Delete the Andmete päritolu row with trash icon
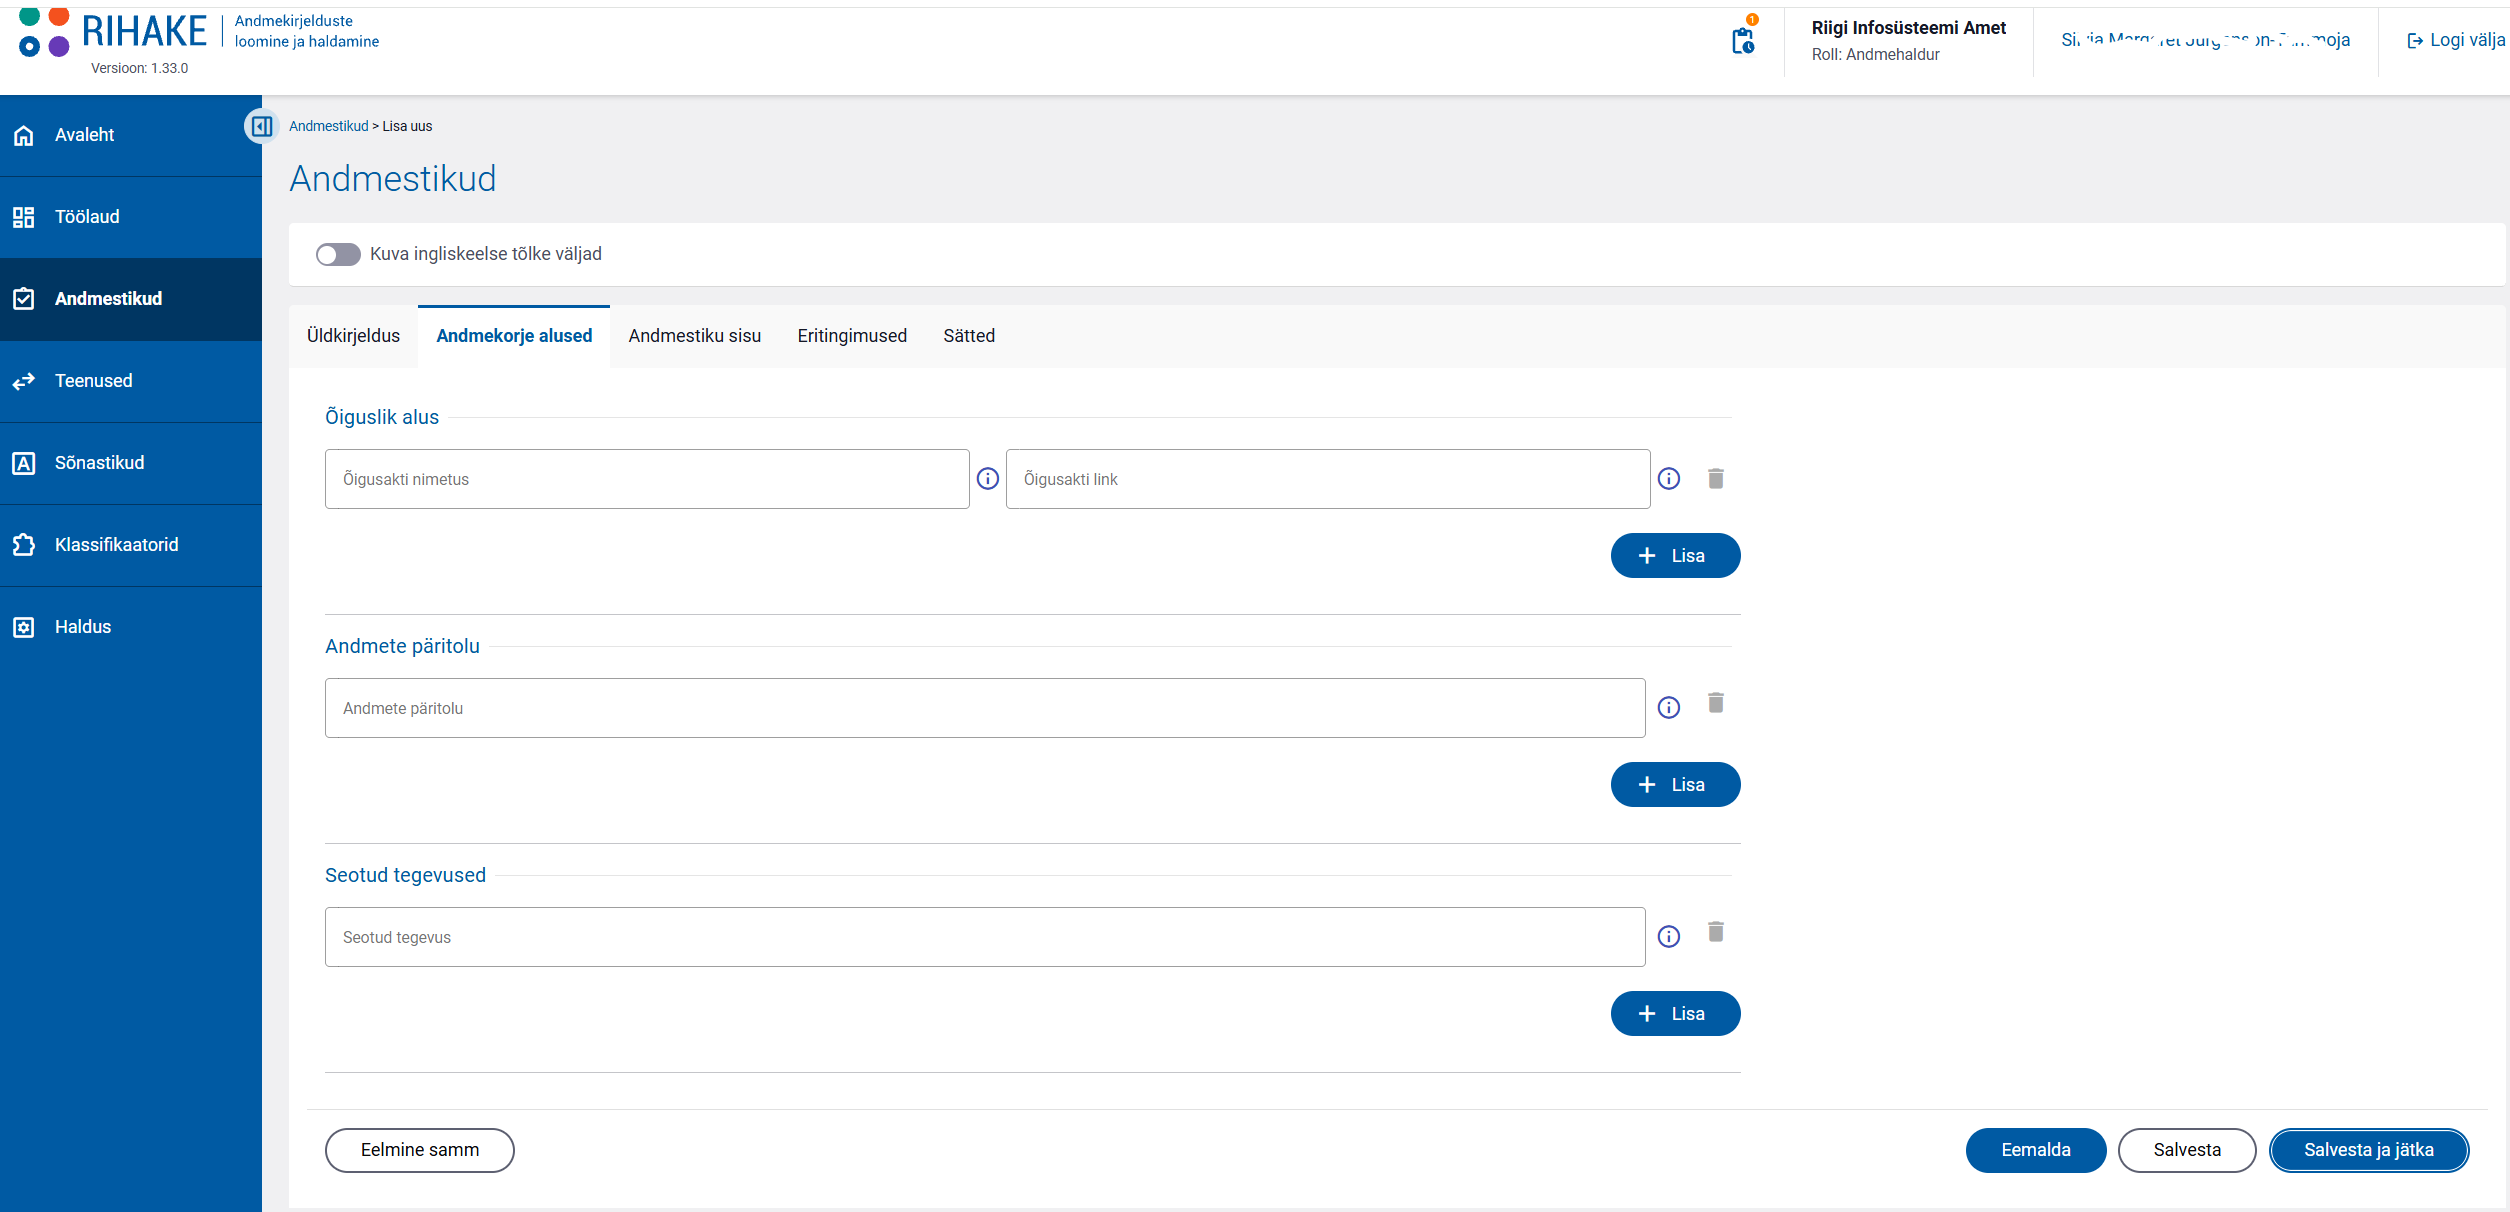This screenshot has height=1212, width=2510. (1716, 703)
